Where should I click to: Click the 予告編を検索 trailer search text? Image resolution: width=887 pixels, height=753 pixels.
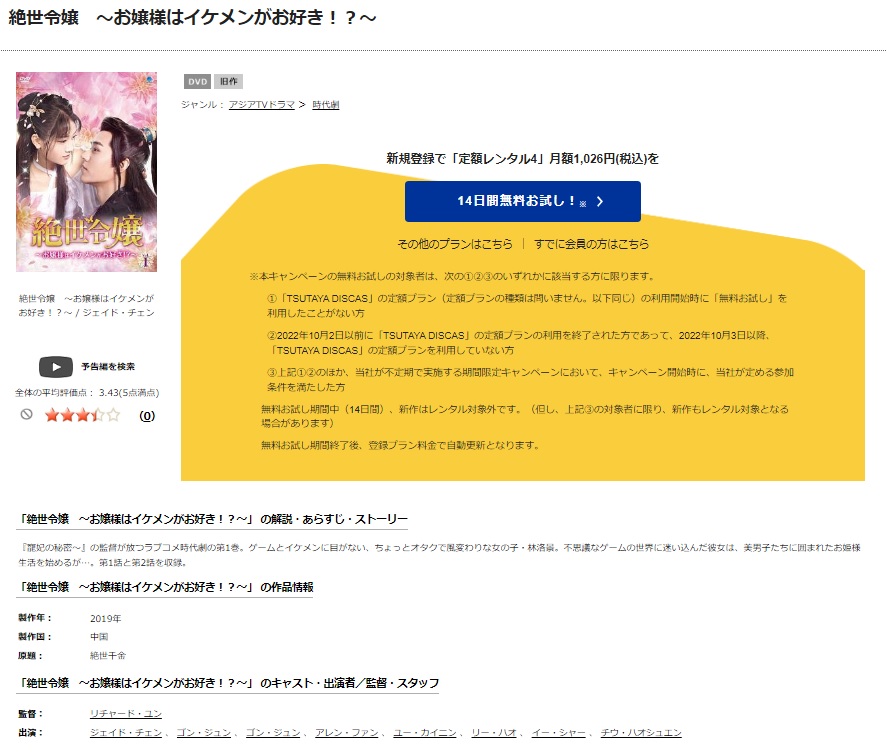click(108, 367)
